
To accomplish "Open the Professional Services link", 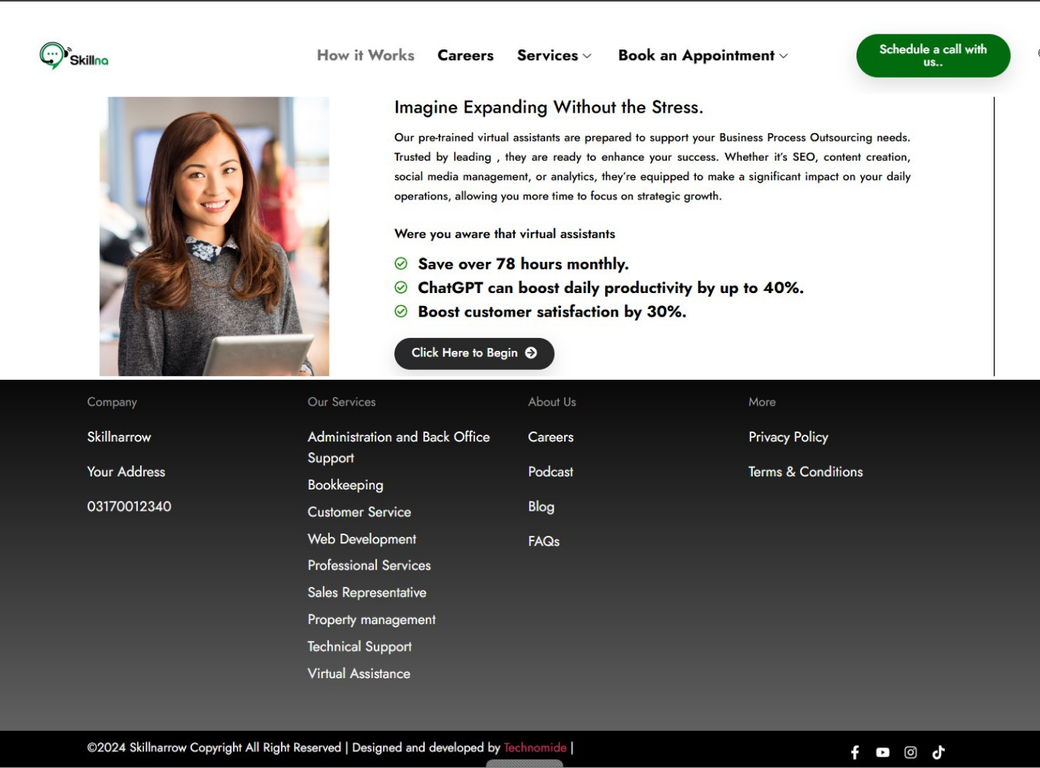I will pyautogui.click(x=369, y=566).
